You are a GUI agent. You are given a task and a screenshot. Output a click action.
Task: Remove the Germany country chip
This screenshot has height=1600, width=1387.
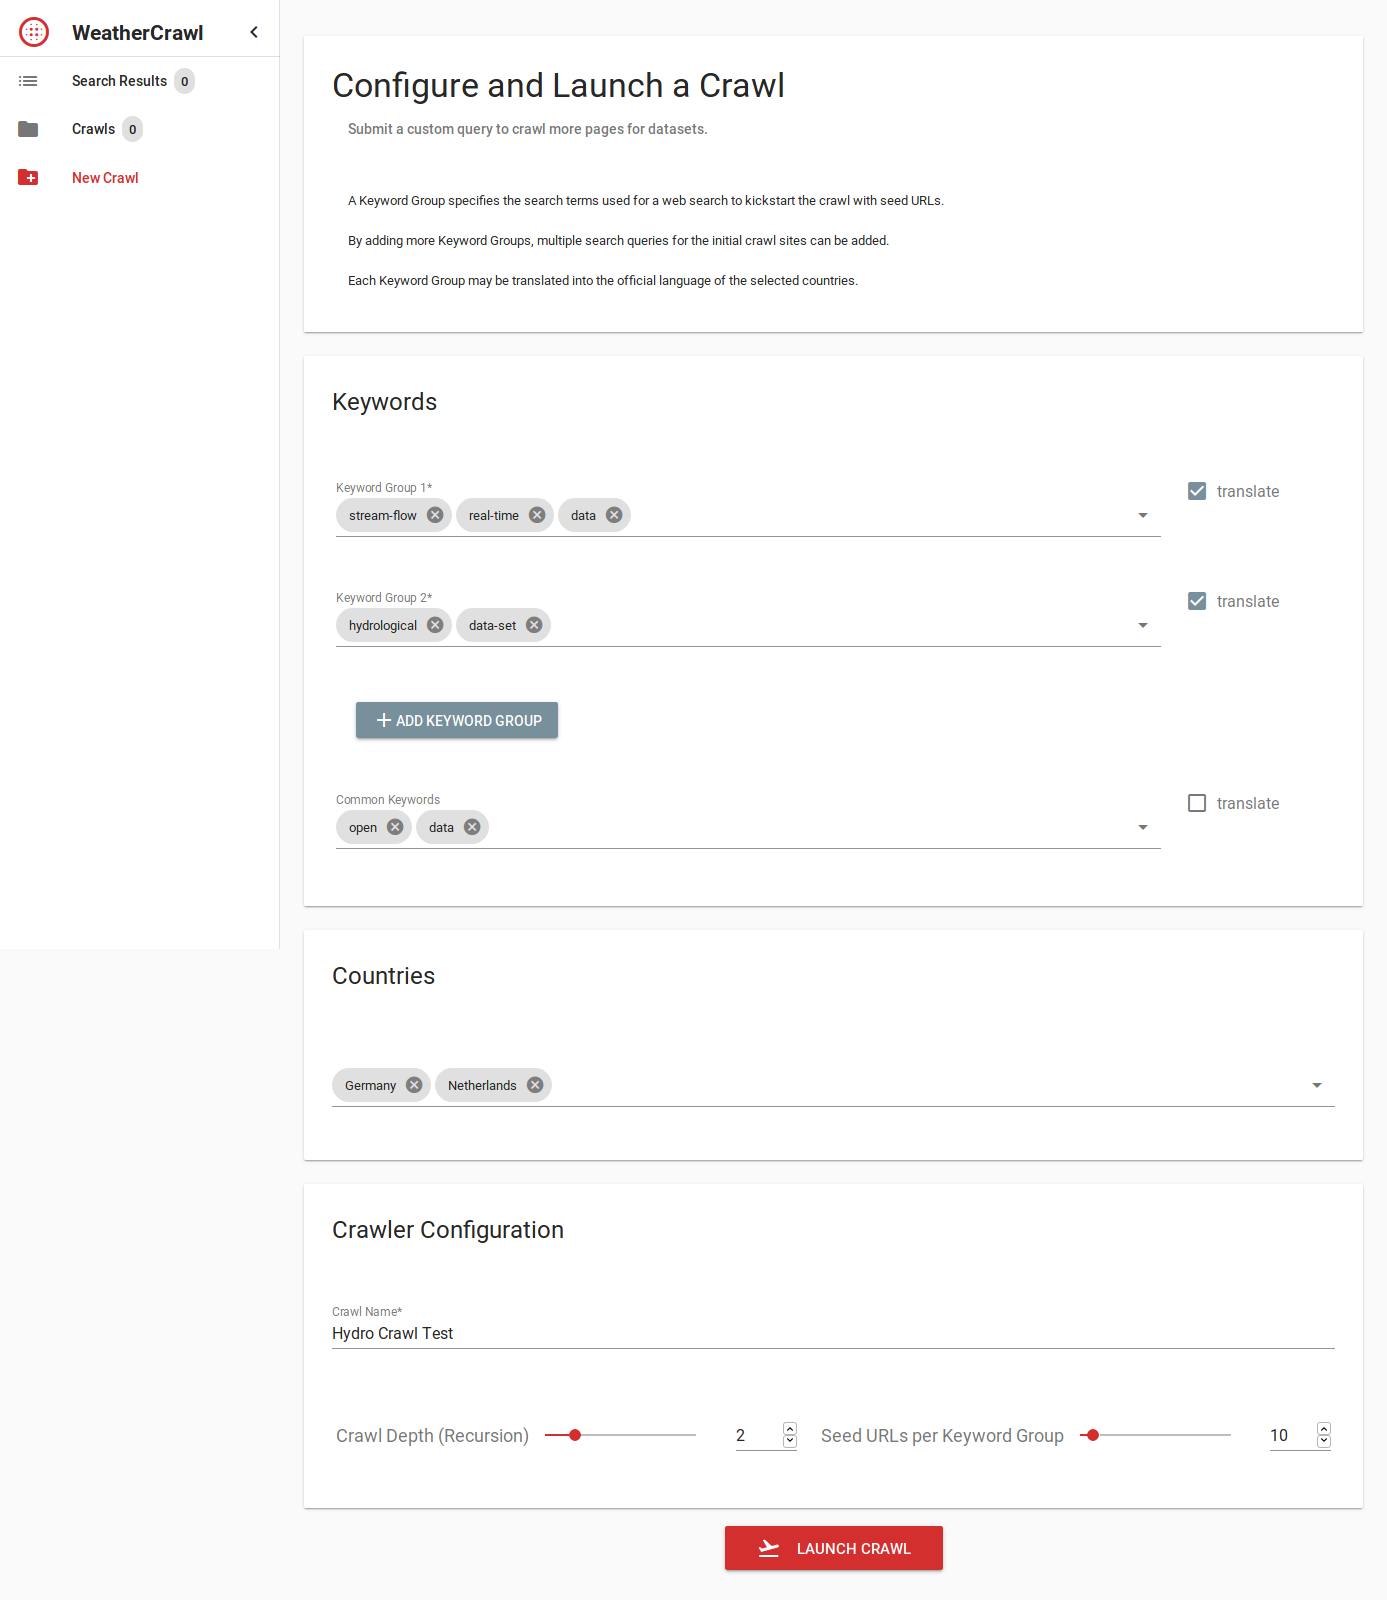tap(414, 1085)
